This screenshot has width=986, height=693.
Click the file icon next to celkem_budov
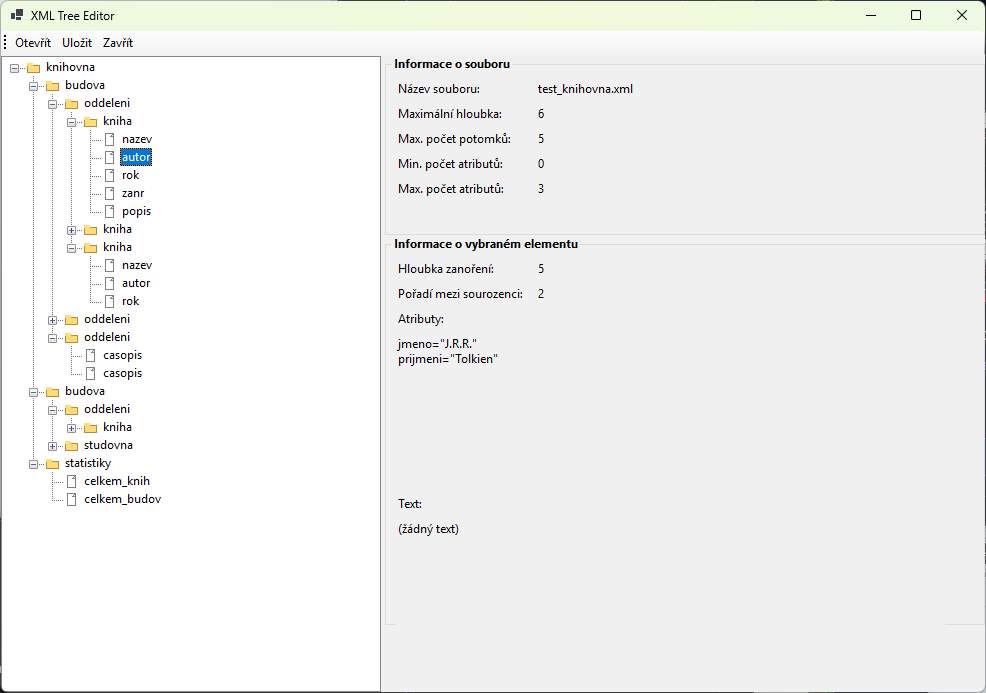72,499
